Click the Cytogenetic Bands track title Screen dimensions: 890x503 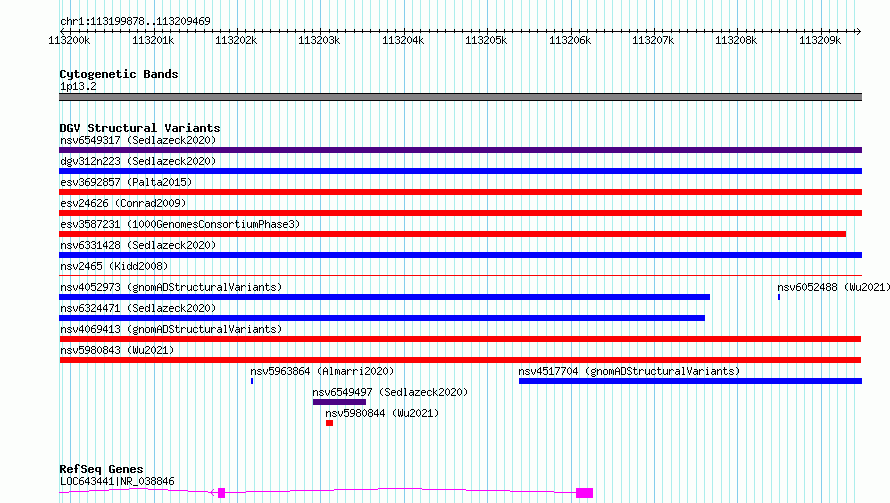(119, 74)
